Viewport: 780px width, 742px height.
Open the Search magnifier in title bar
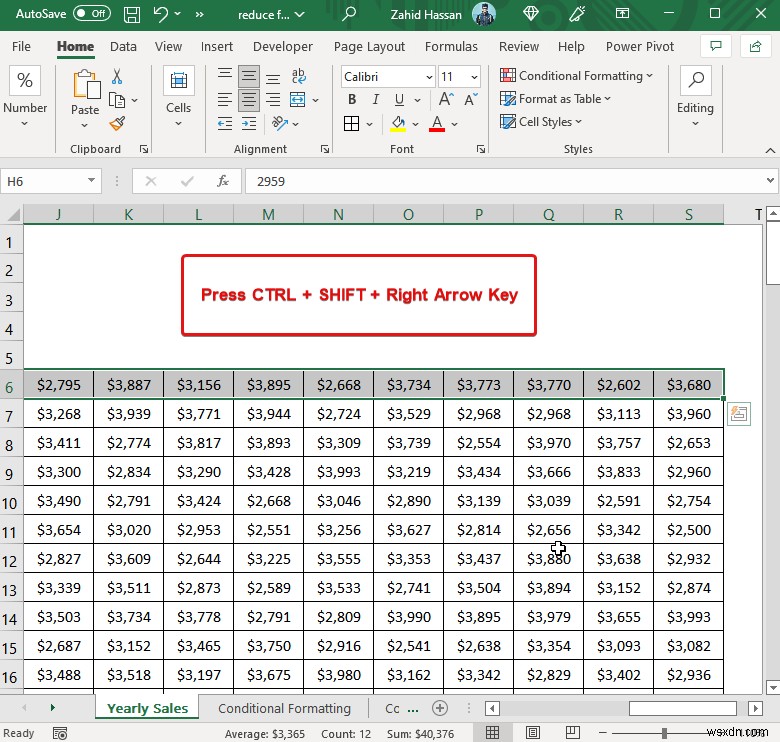point(350,13)
